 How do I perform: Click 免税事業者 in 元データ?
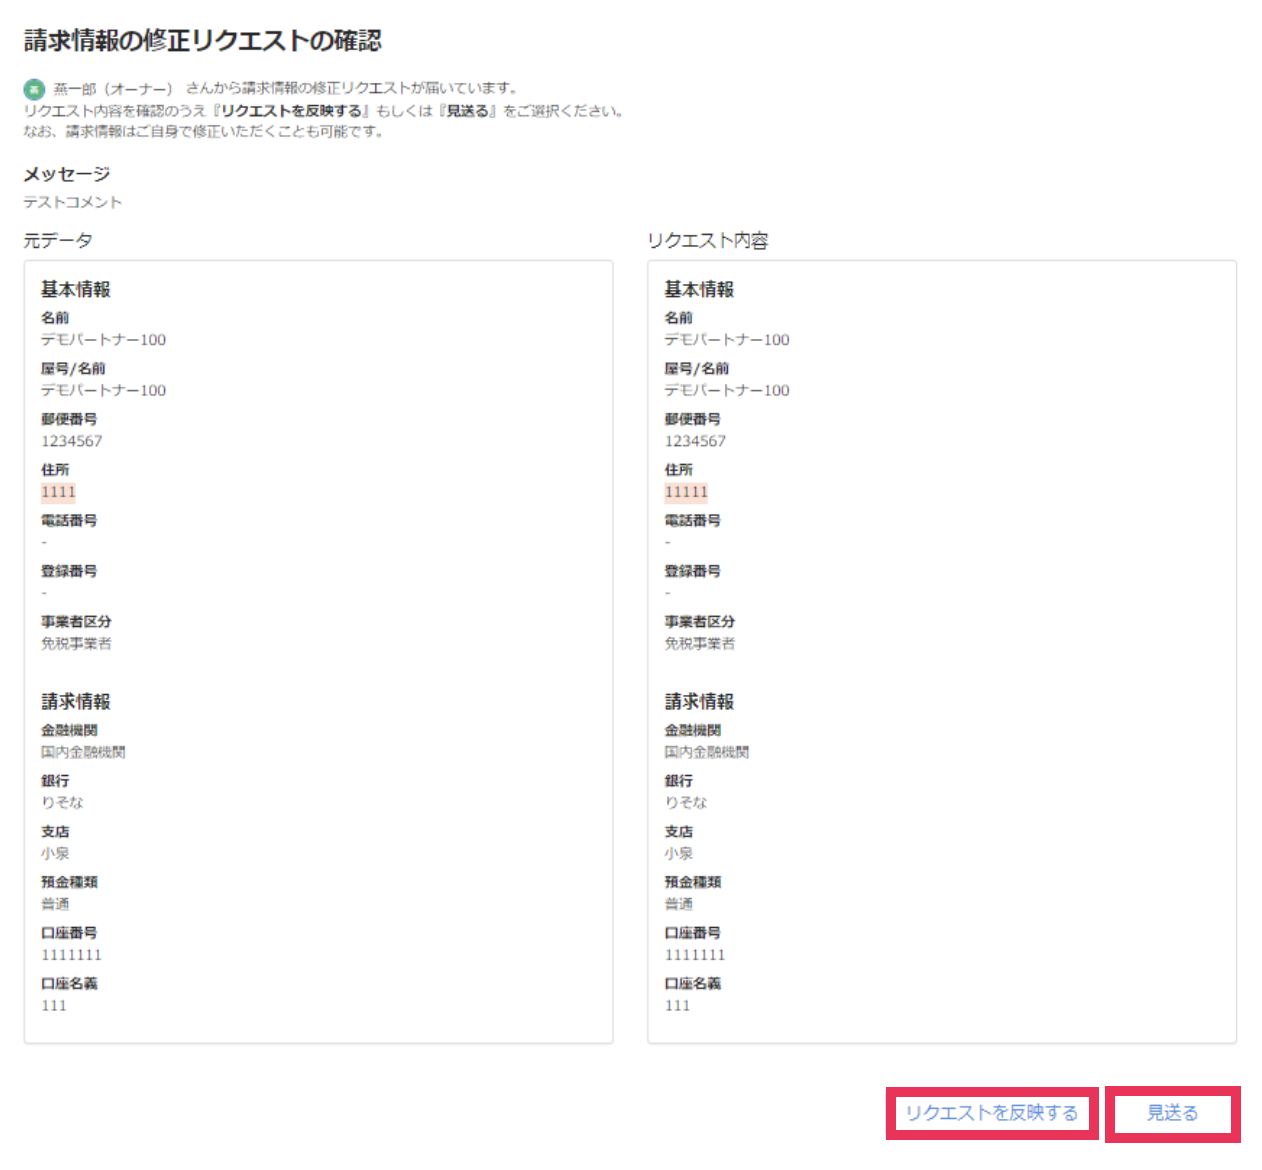click(76, 644)
